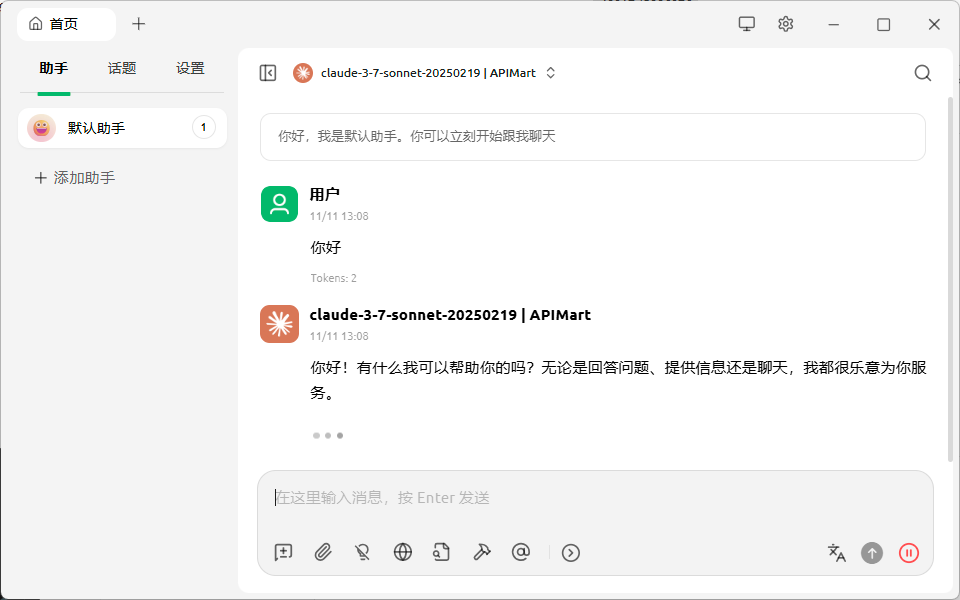Image resolution: width=960 pixels, height=600 pixels.
Task: Select the 默认助手 assistant
Action: coord(122,128)
